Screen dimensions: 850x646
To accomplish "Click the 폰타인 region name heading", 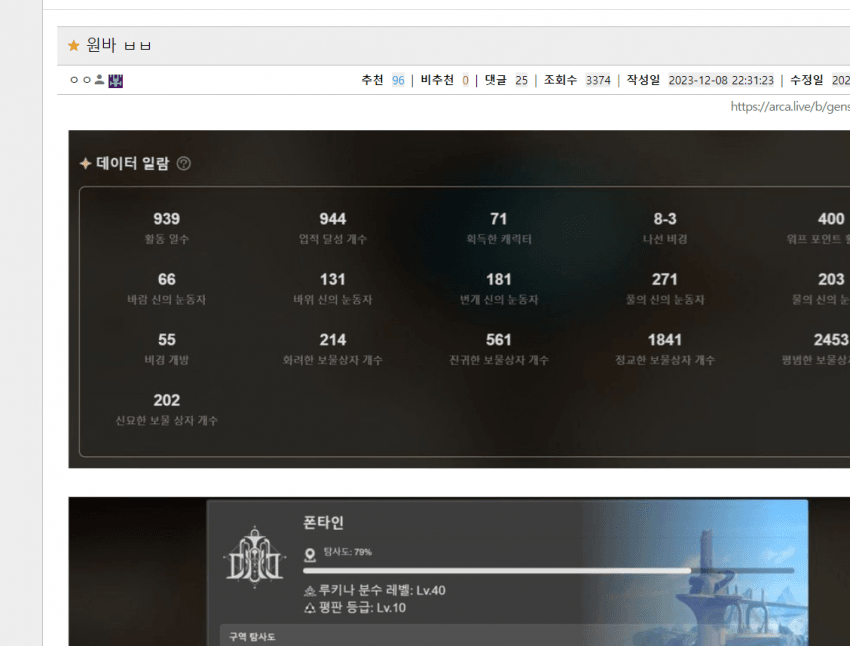I will [323, 523].
